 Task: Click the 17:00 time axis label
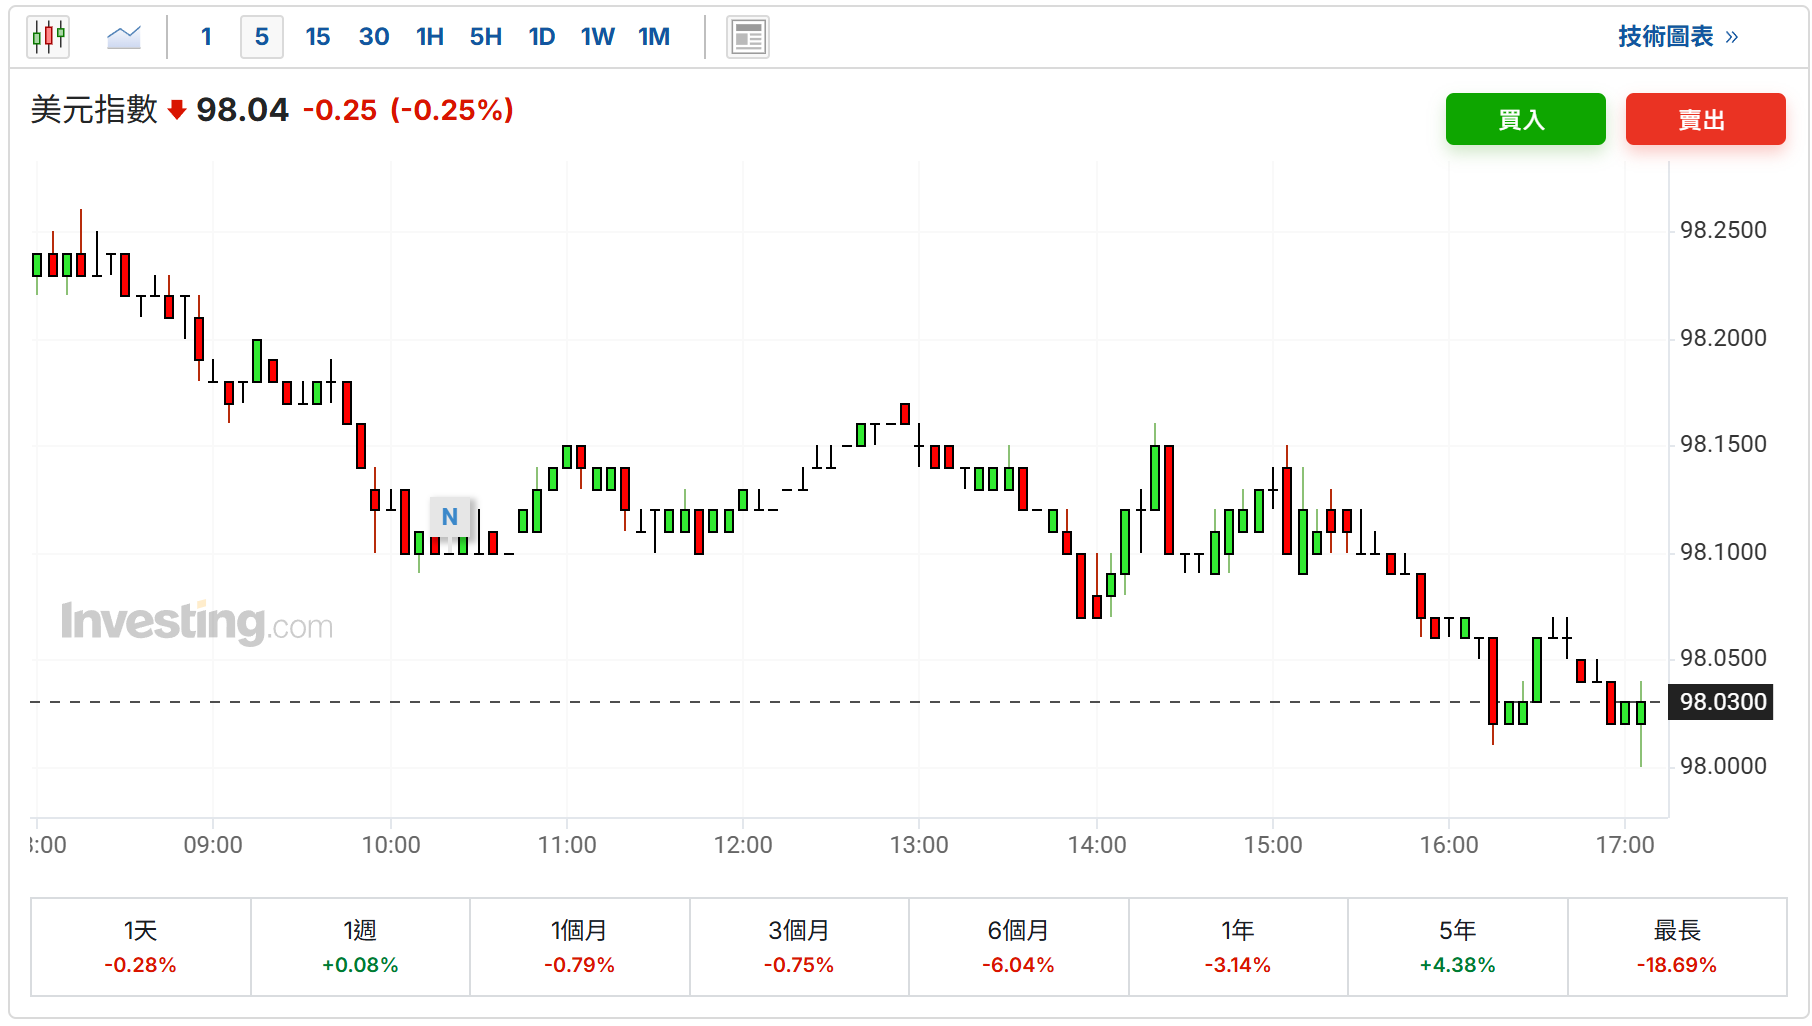click(x=1625, y=845)
